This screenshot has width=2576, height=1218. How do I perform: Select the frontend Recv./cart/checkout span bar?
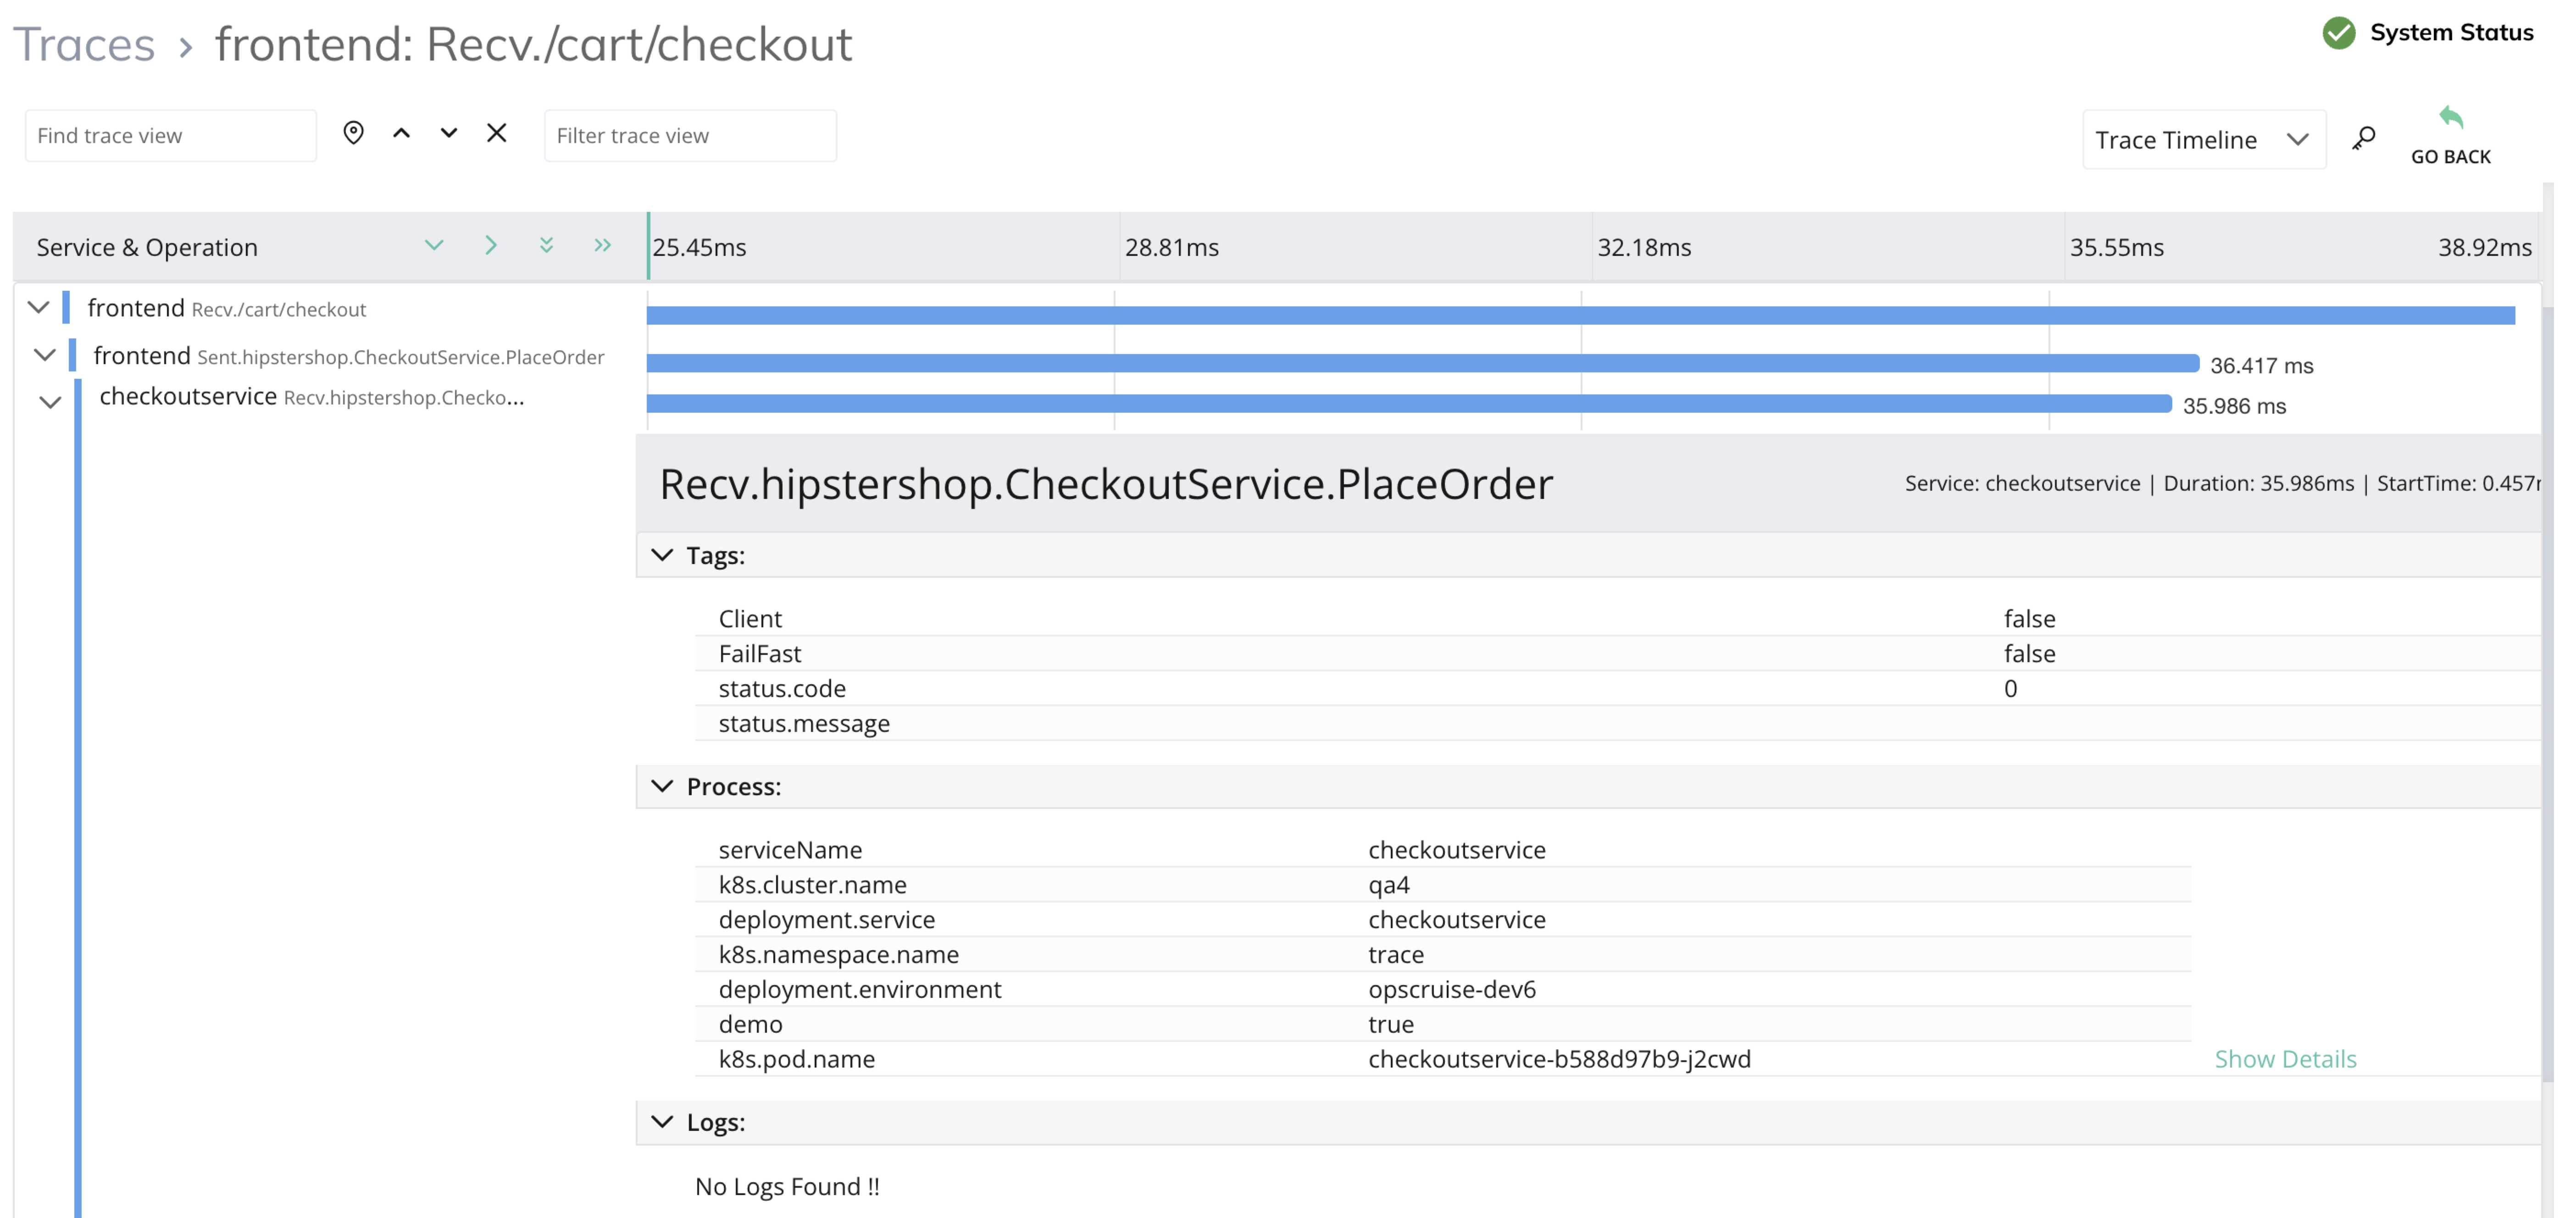(1580, 315)
